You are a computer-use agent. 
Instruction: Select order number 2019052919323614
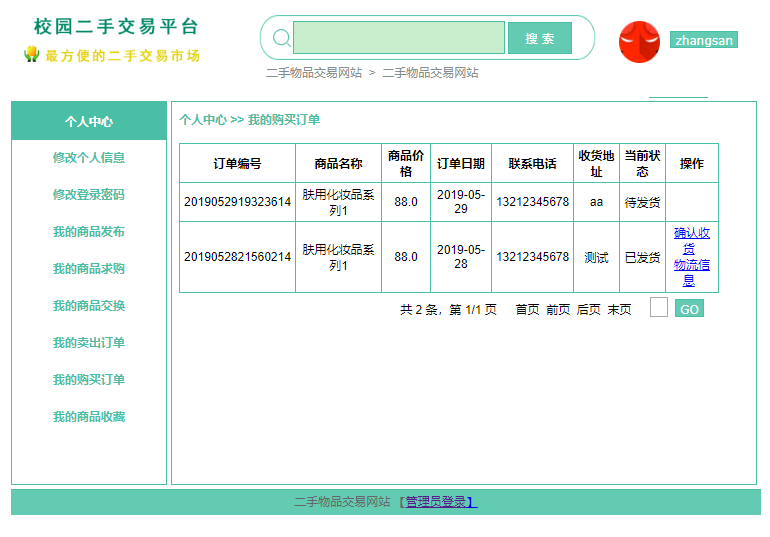[x=238, y=202]
